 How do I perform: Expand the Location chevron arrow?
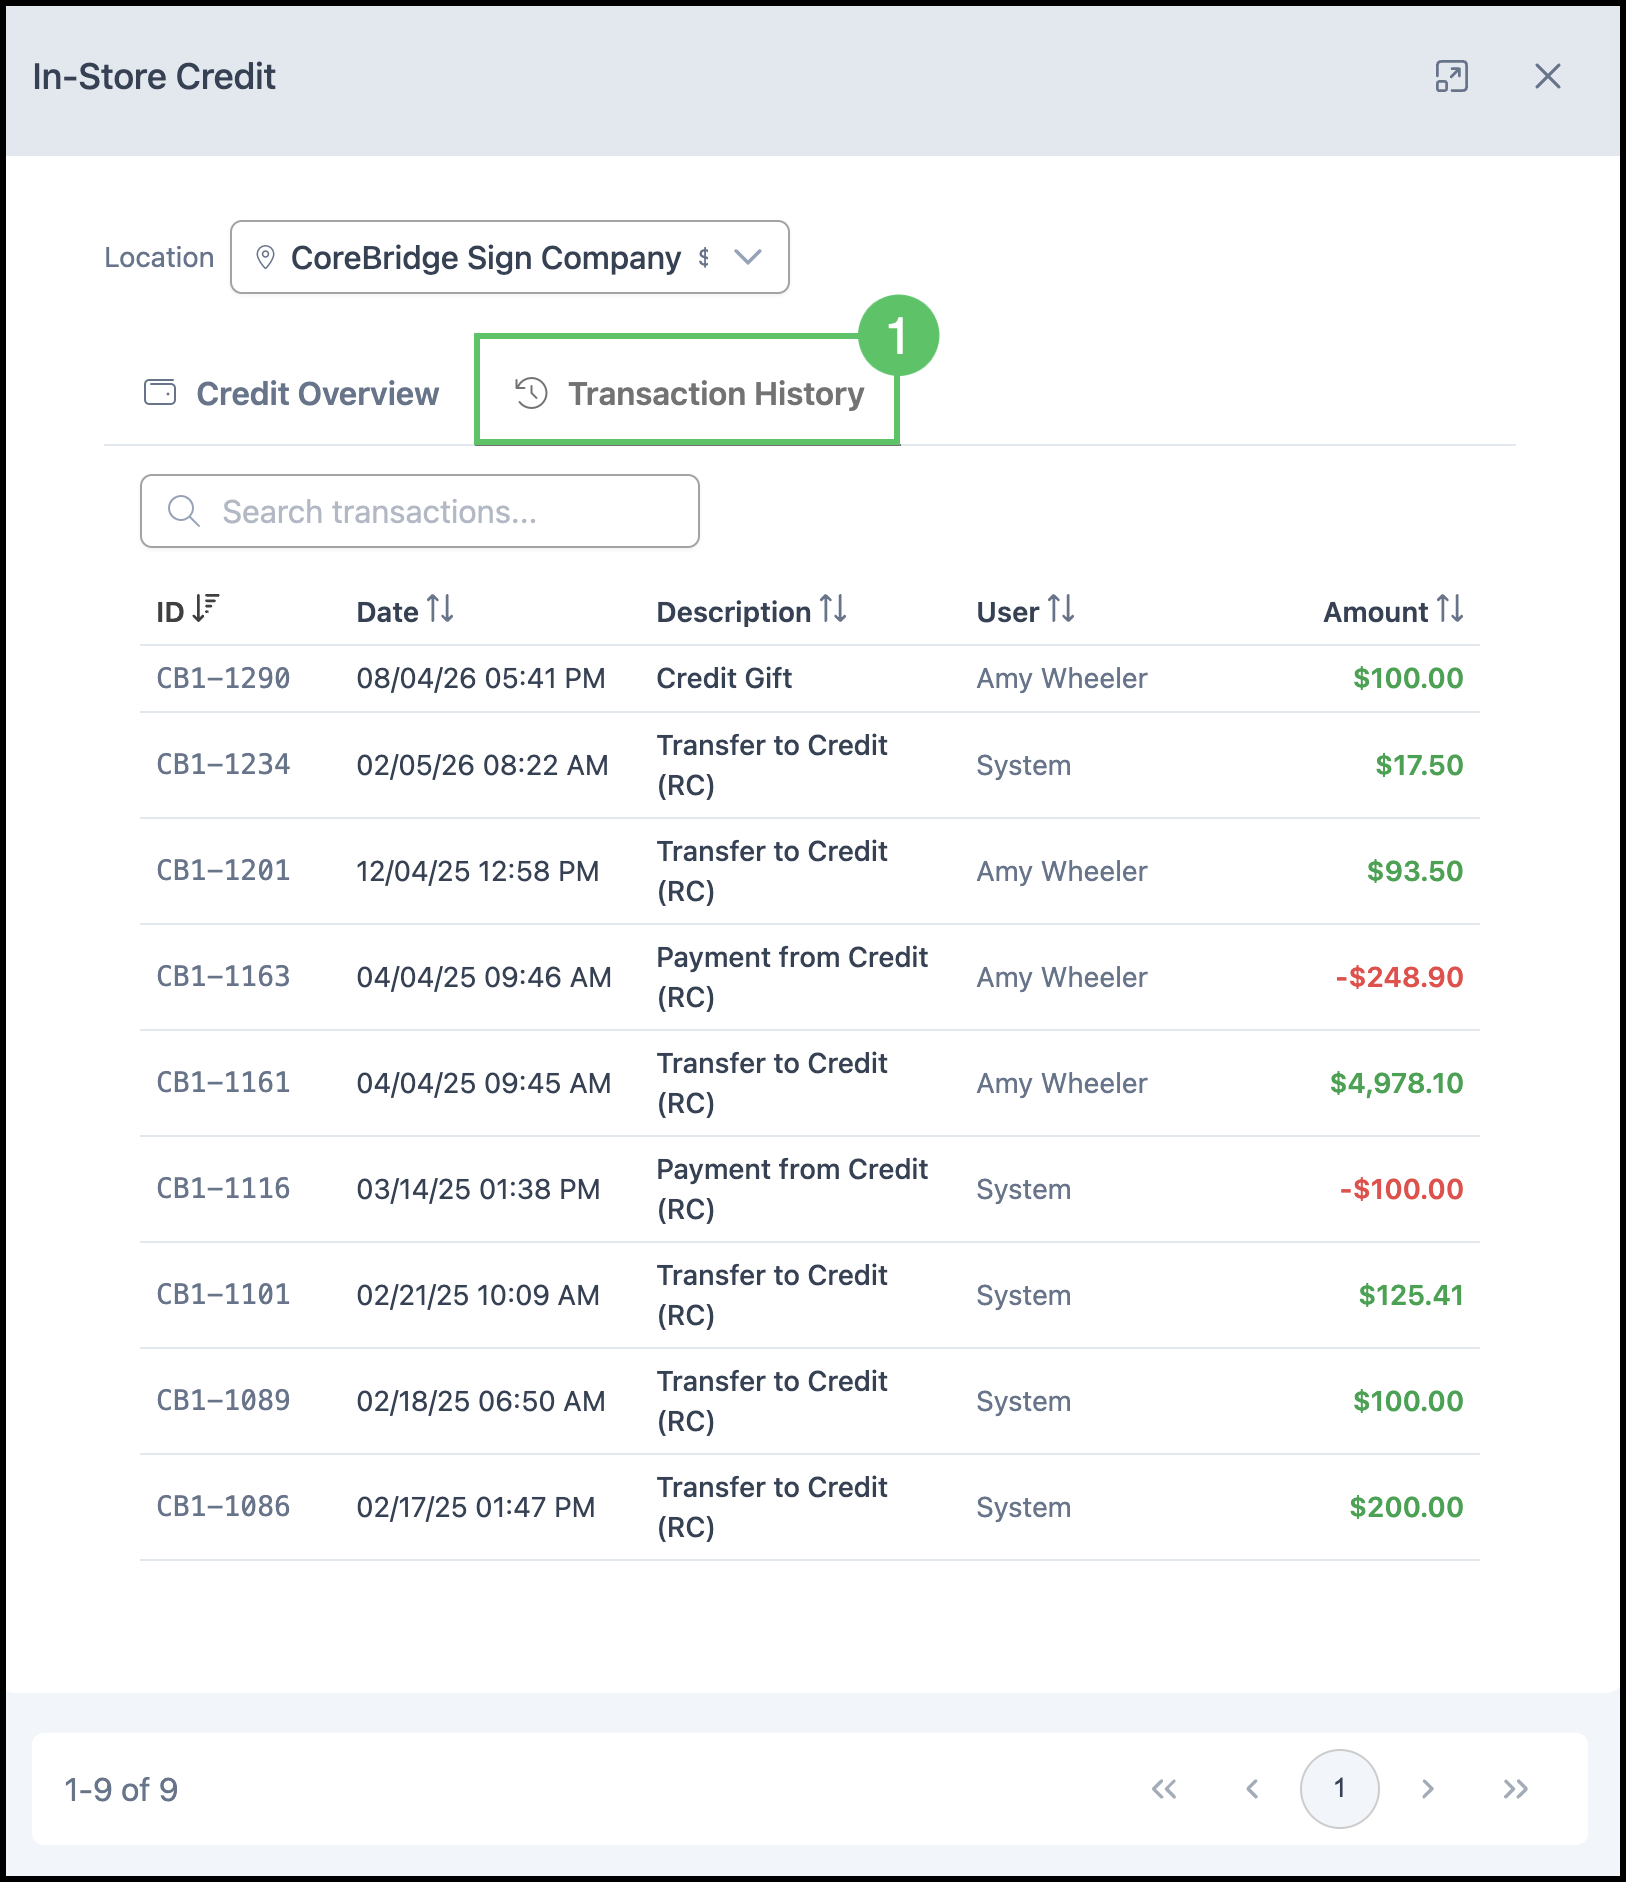(748, 257)
